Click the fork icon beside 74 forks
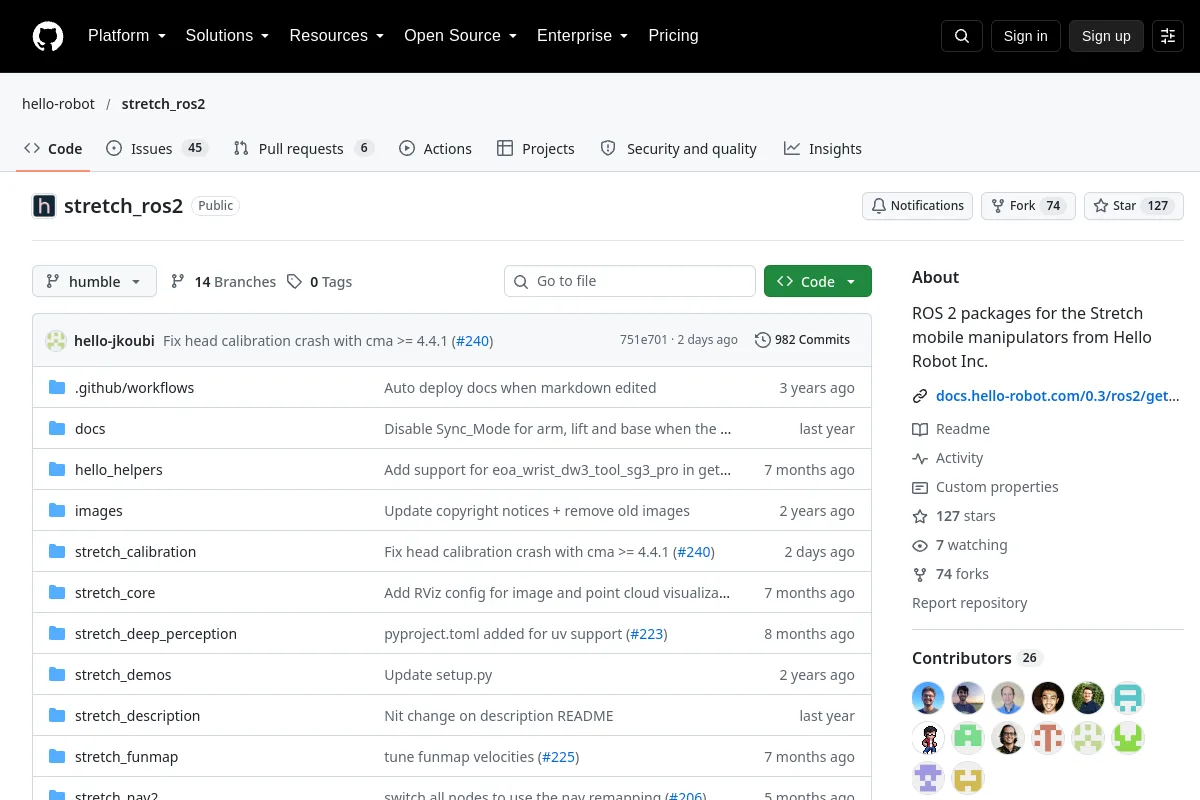This screenshot has height=800, width=1200. (920, 574)
